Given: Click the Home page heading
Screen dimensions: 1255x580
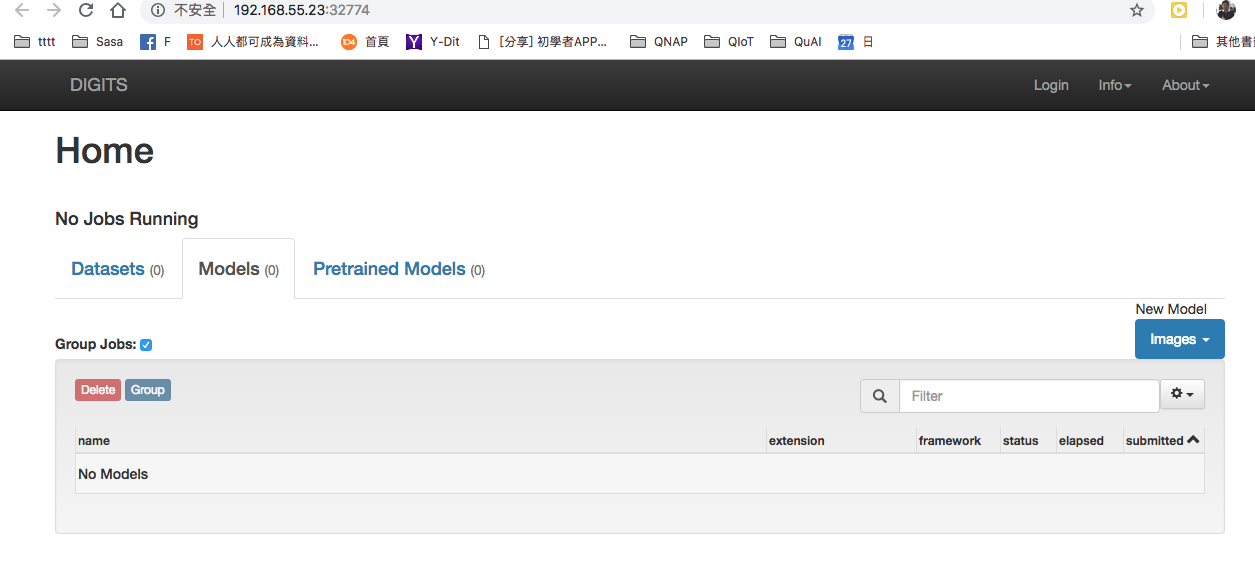Looking at the screenshot, I should 105,151.
